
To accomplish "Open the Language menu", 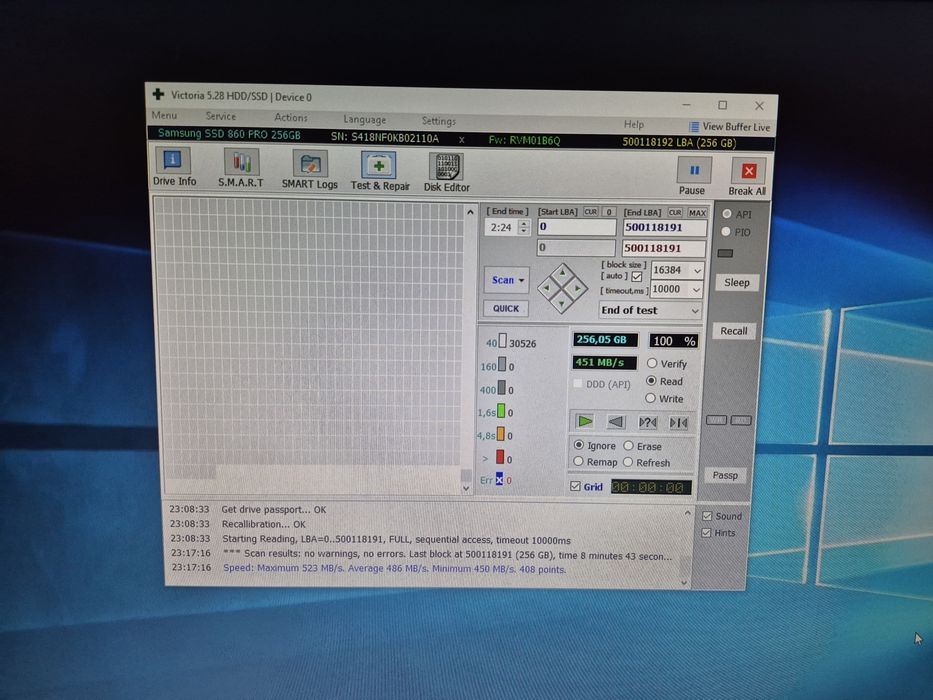I will pyautogui.click(x=365, y=119).
